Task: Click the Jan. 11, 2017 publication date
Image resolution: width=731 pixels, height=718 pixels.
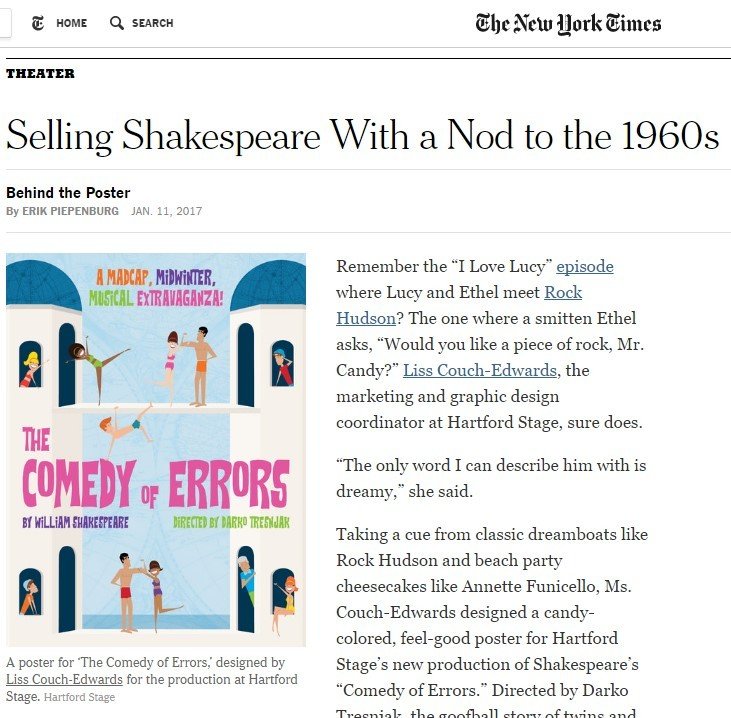Action: coord(167,211)
